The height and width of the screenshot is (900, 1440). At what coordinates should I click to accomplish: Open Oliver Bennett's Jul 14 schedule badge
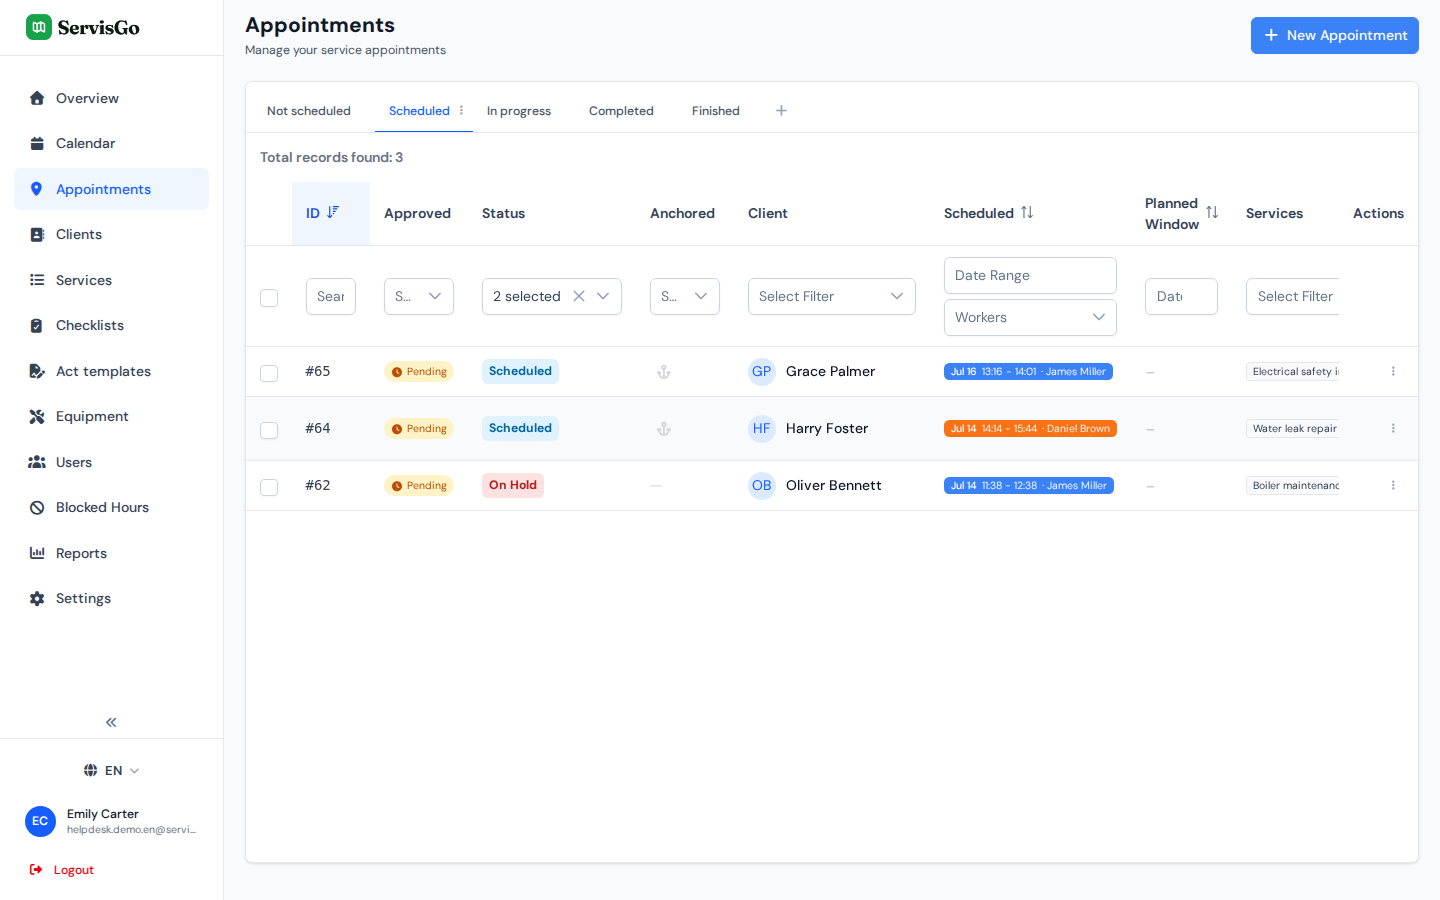[1029, 485]
